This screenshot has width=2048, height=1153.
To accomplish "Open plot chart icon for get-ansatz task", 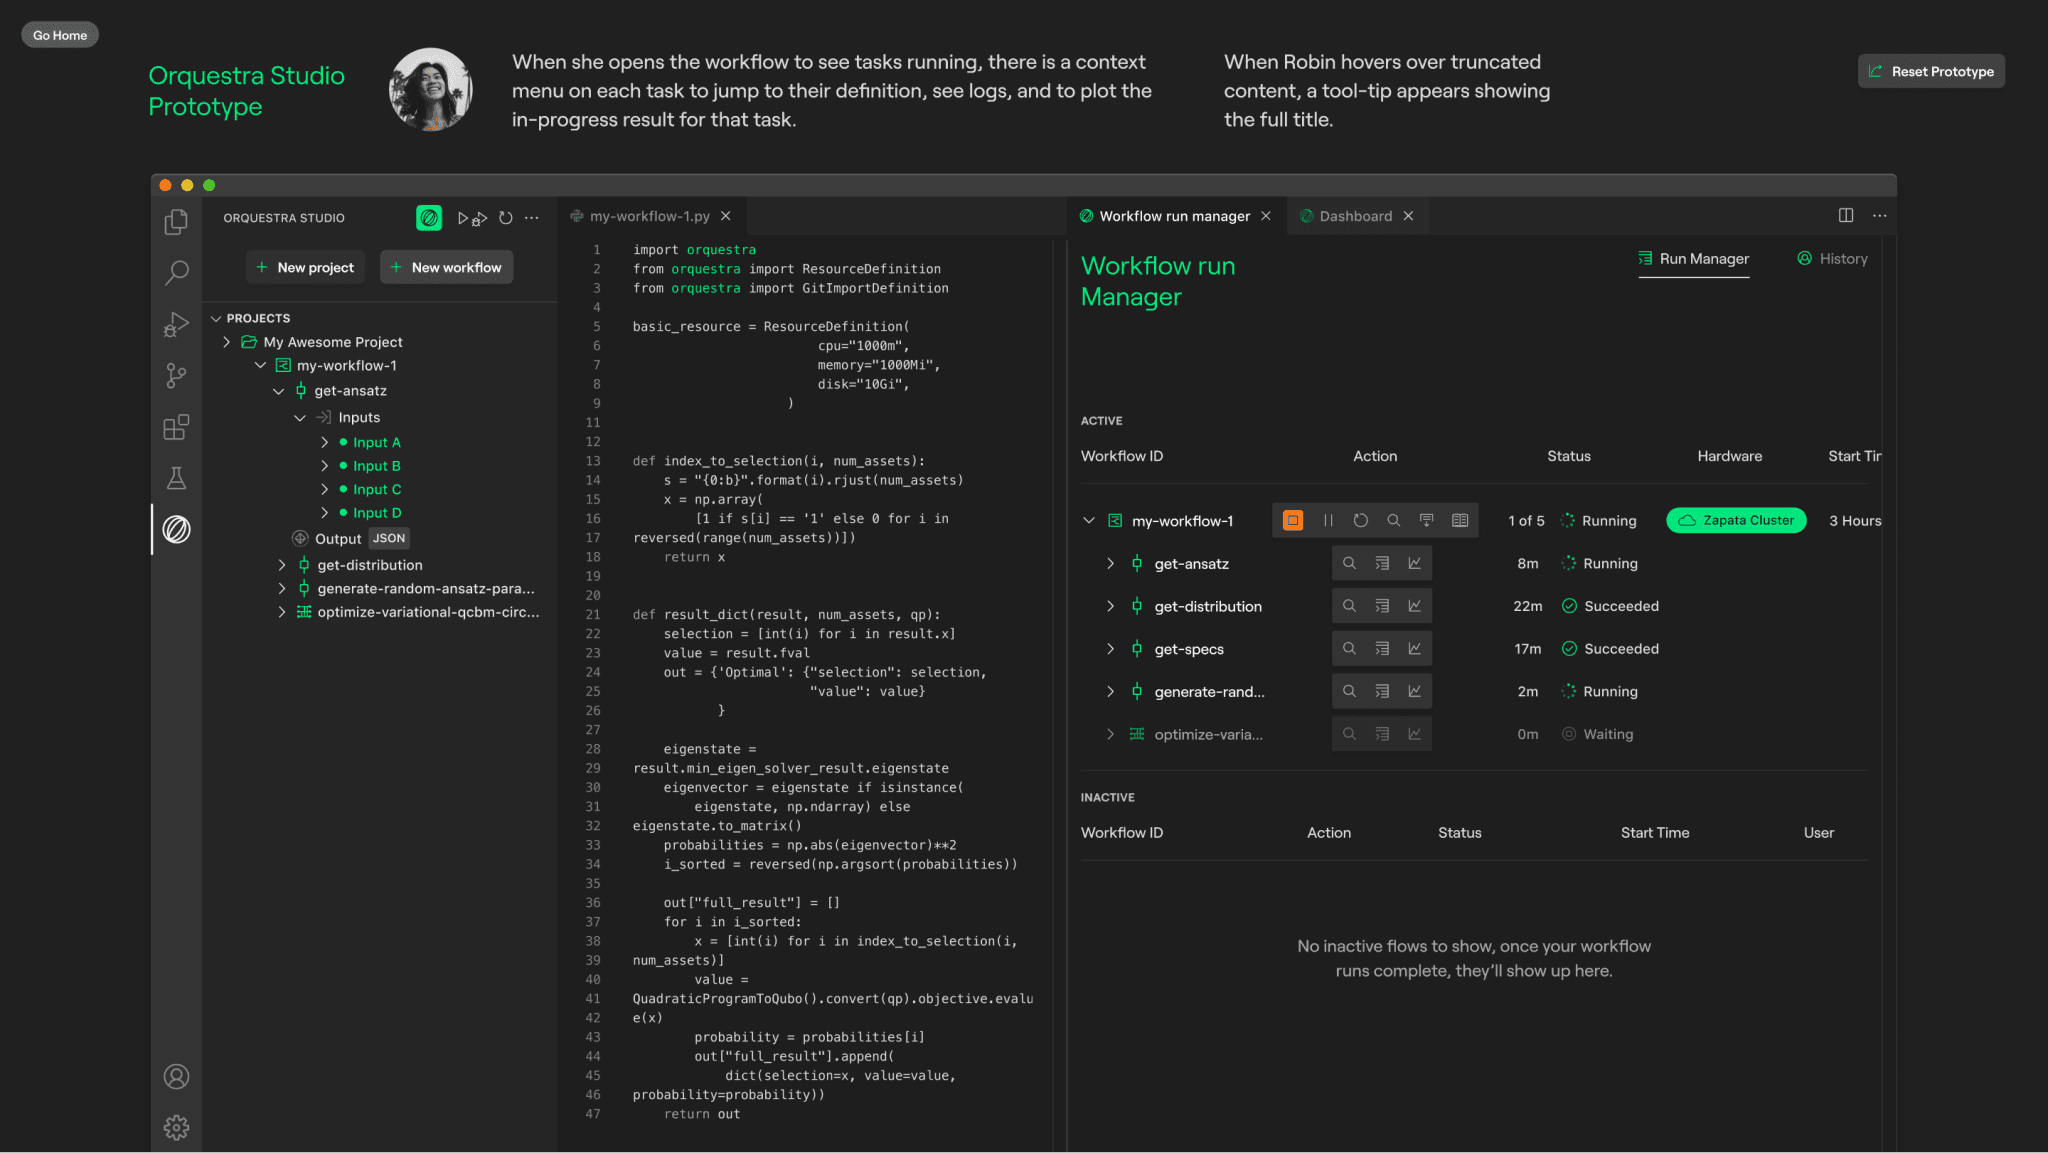I will point(1415,563).
